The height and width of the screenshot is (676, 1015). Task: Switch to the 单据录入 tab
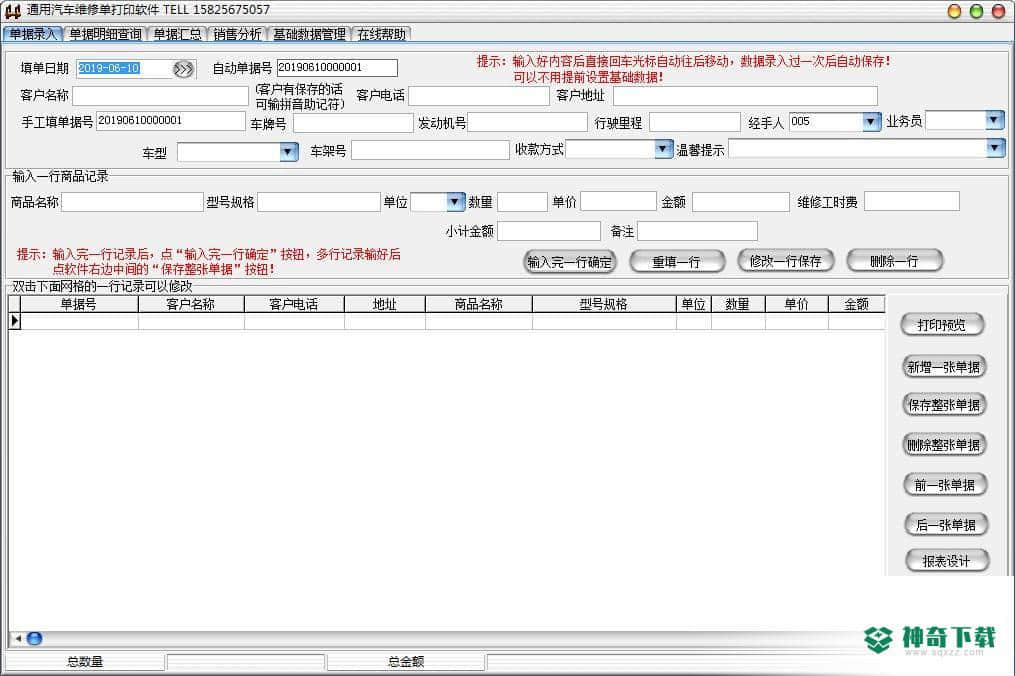(32, 34)
